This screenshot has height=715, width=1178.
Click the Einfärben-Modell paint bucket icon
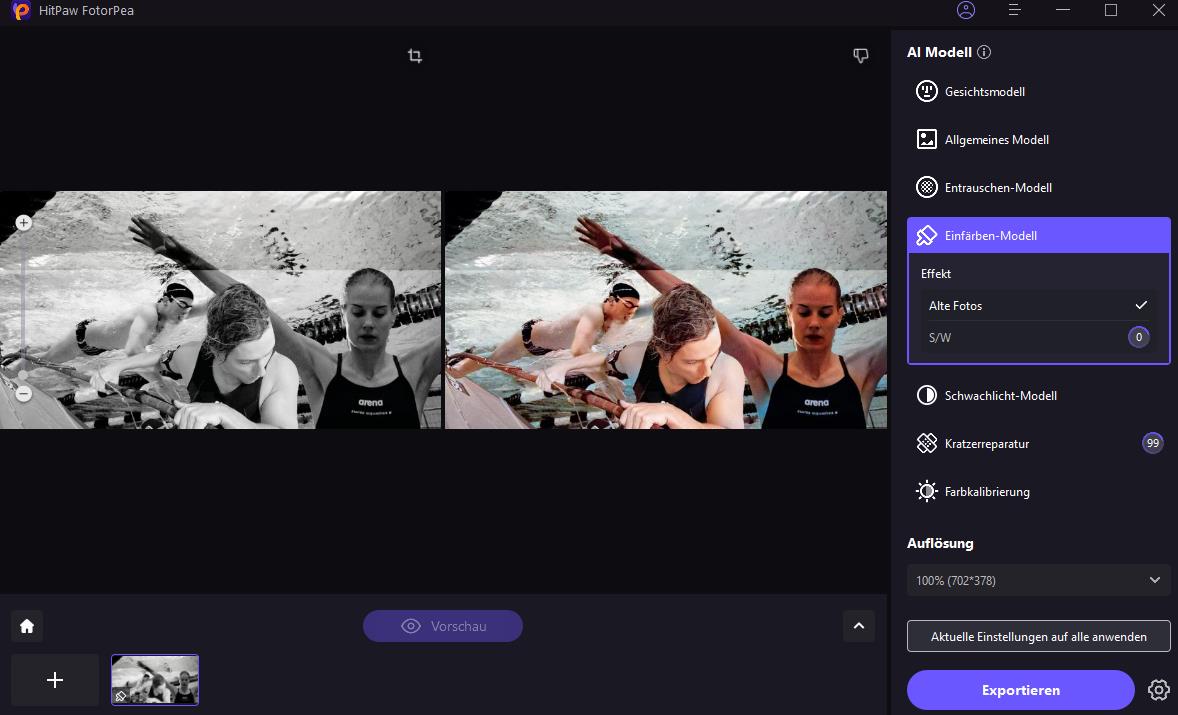tap(926, 235)
